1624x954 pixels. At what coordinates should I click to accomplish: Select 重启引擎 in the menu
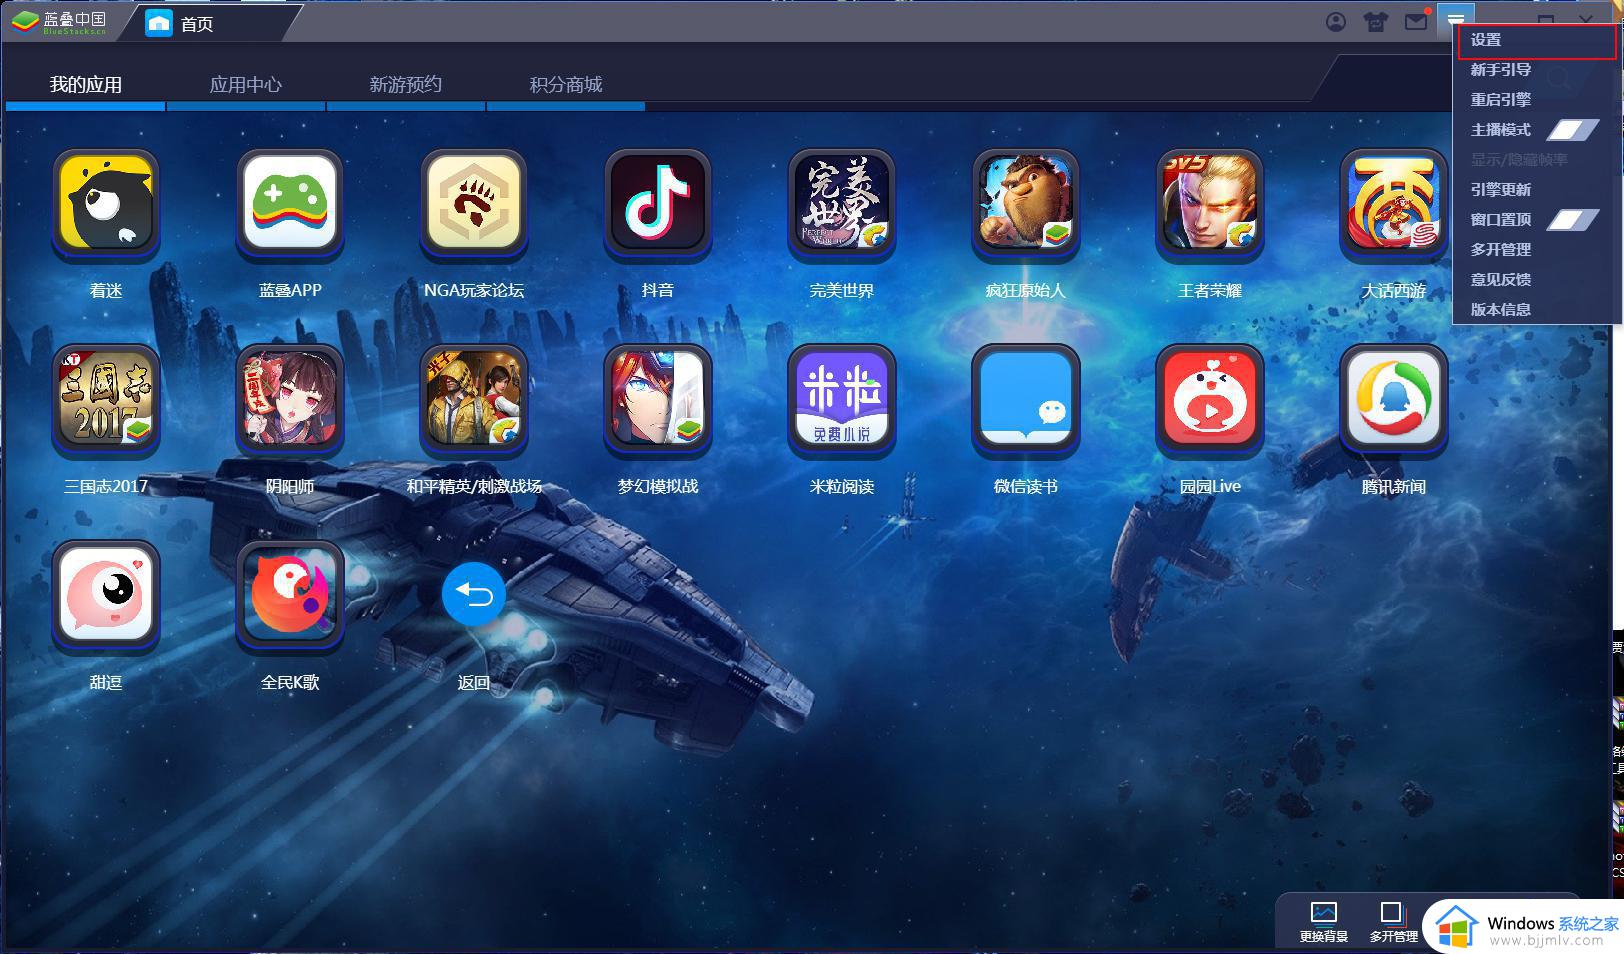1501,100
